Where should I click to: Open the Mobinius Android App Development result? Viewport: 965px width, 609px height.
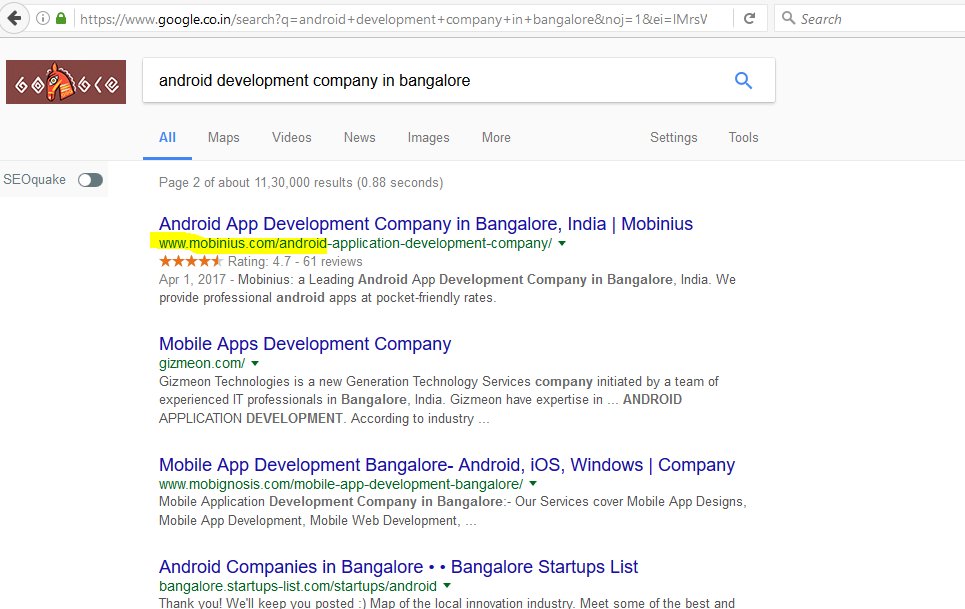424,223
